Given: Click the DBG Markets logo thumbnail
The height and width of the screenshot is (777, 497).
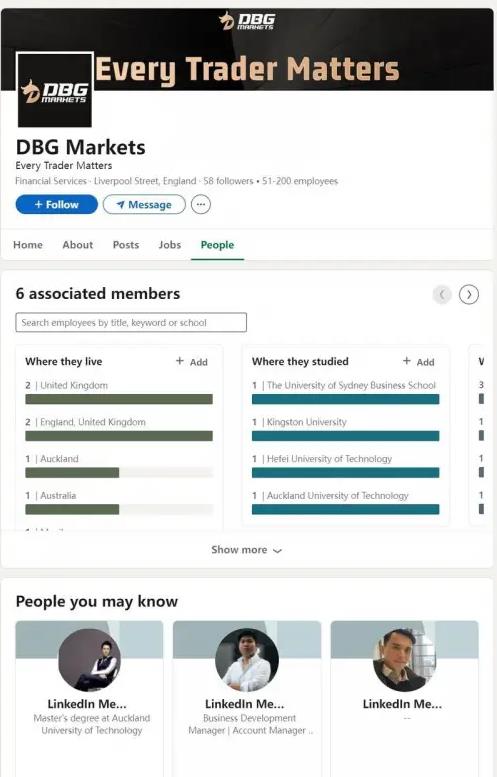Looking at the screenshot, I should coord(55,90).
